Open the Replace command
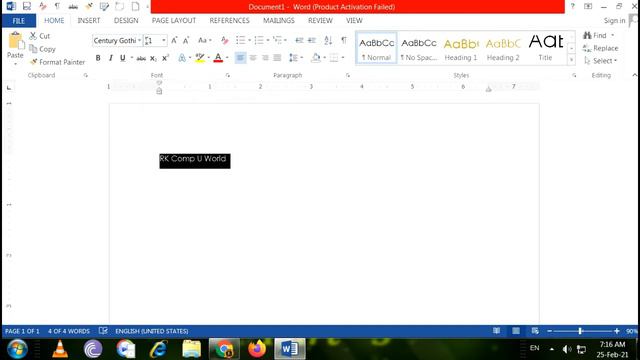Image resolution: width=640 pixels, height=360 pixels. pyautogui.click(x=600, y=48)
